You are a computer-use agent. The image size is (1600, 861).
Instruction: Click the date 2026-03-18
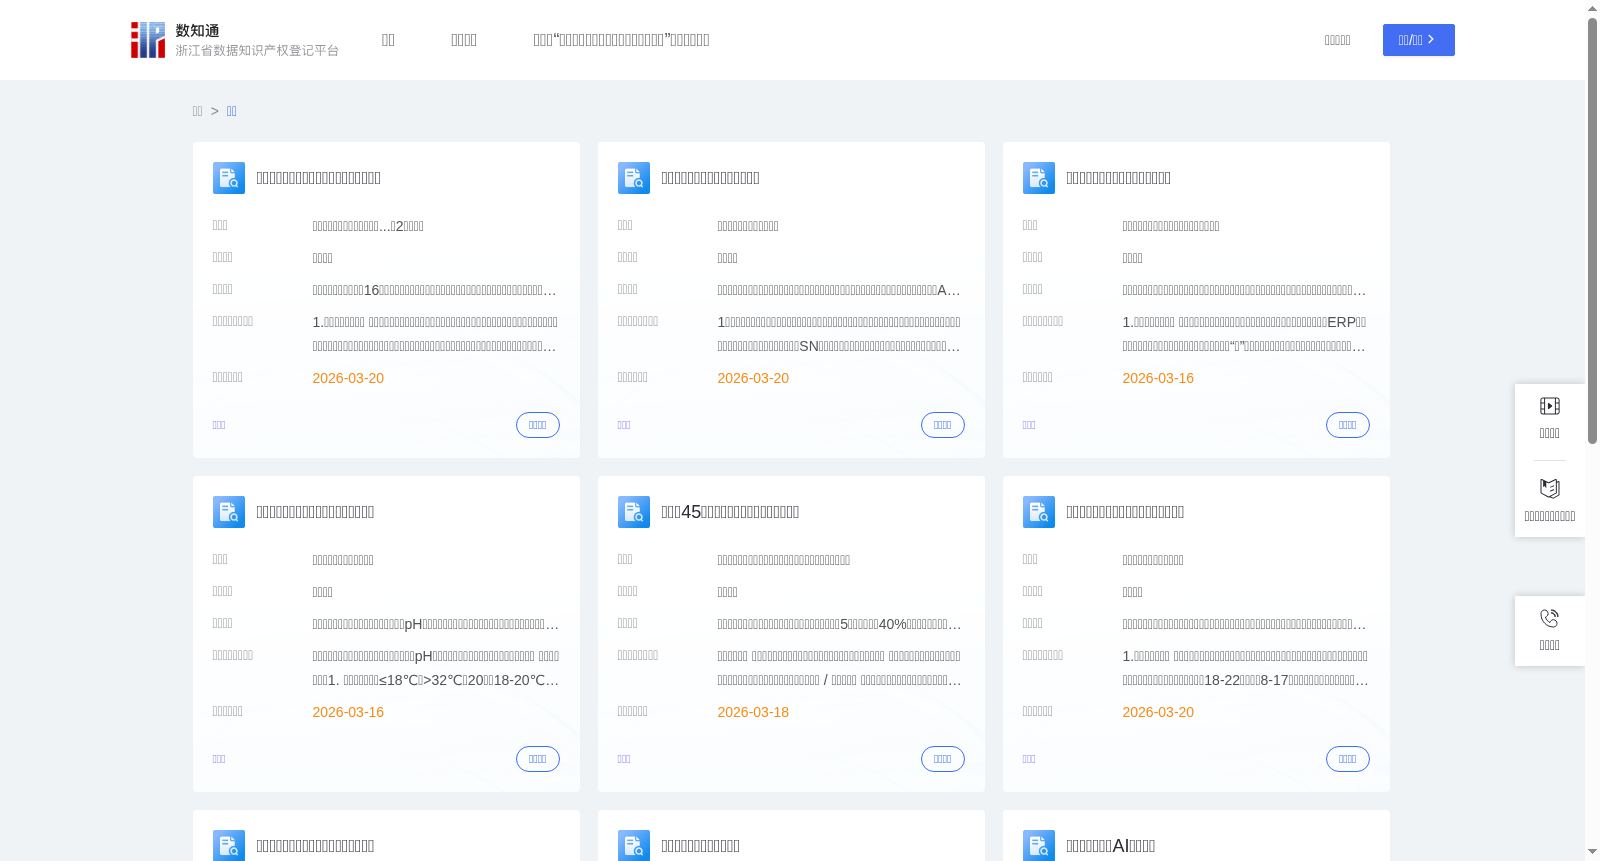[x=753, y=712]
